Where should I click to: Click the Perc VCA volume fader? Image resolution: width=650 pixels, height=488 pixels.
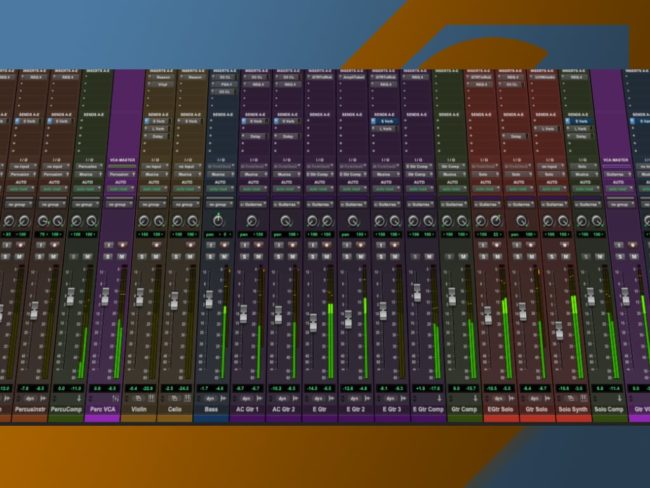(105, 296)
